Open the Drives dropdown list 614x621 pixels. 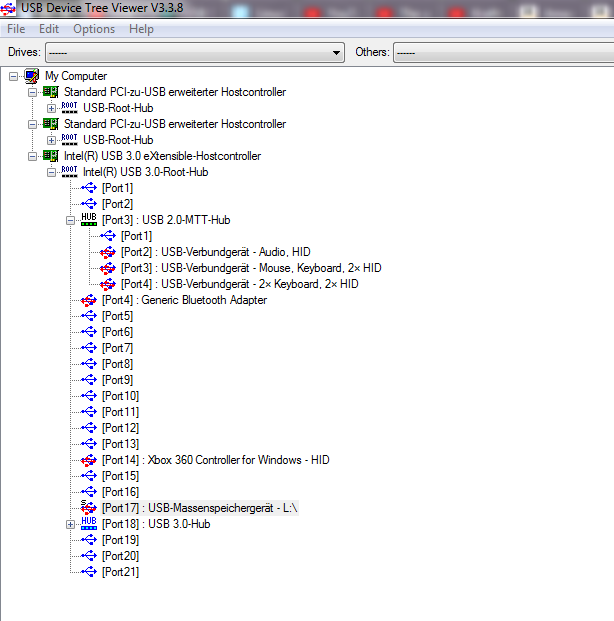pos(195,52)
